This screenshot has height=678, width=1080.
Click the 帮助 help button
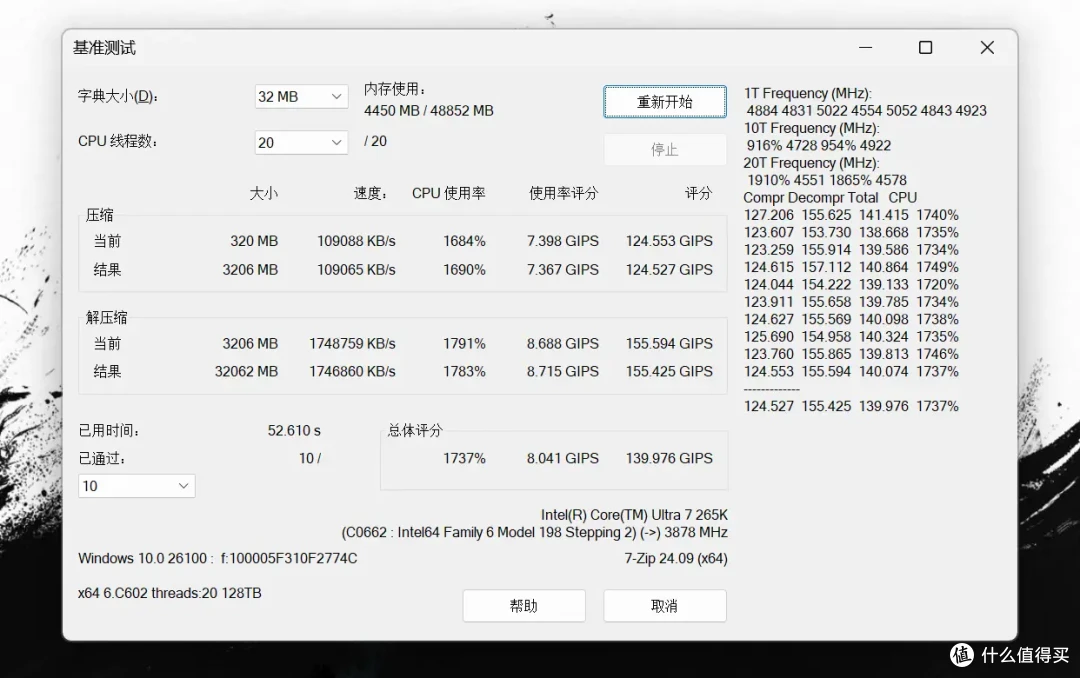point(523,606)
